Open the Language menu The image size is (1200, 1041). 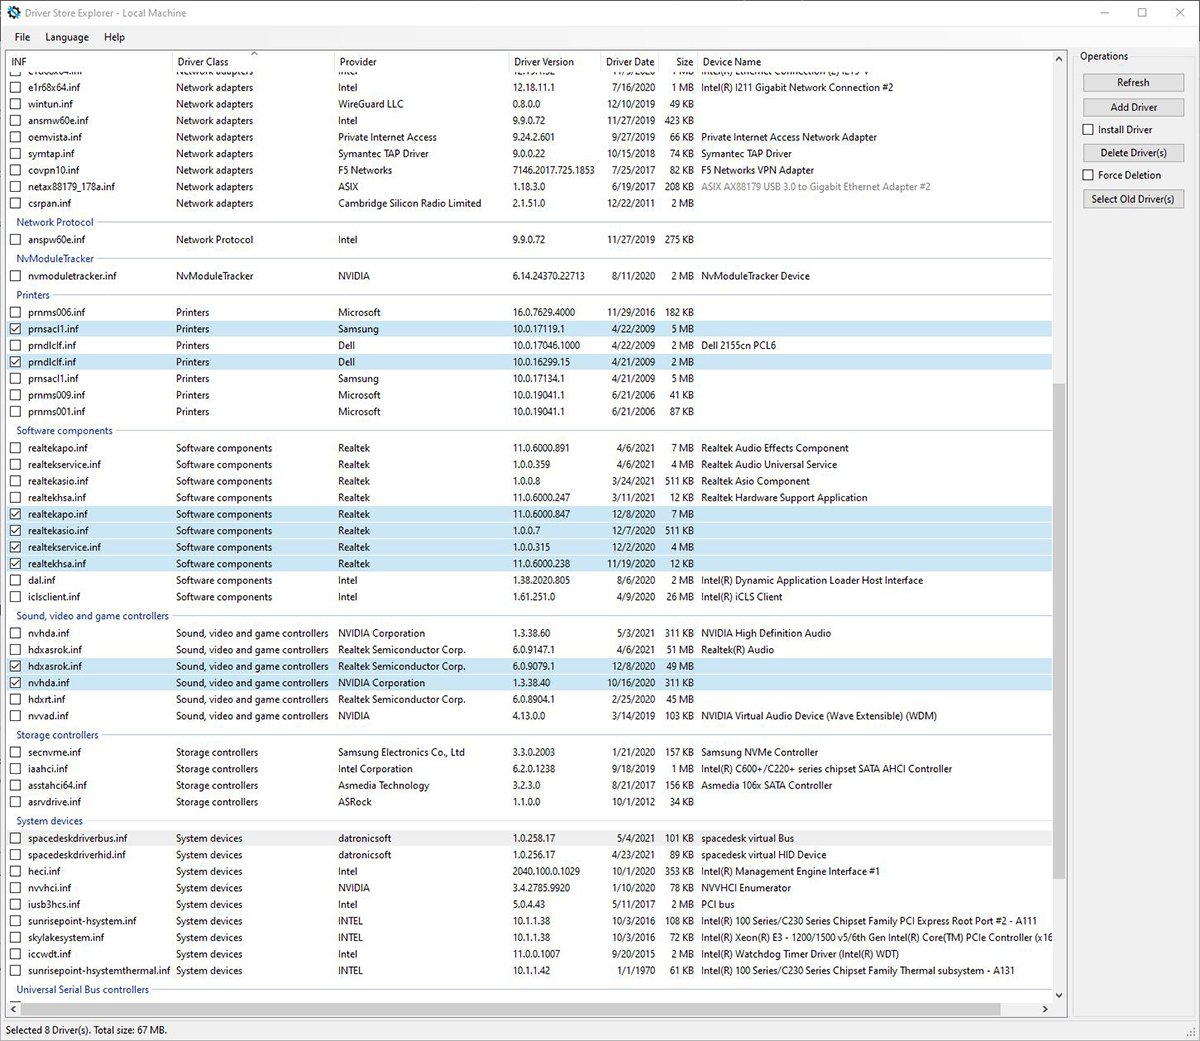pyautogui.click(x=66, y=37)
